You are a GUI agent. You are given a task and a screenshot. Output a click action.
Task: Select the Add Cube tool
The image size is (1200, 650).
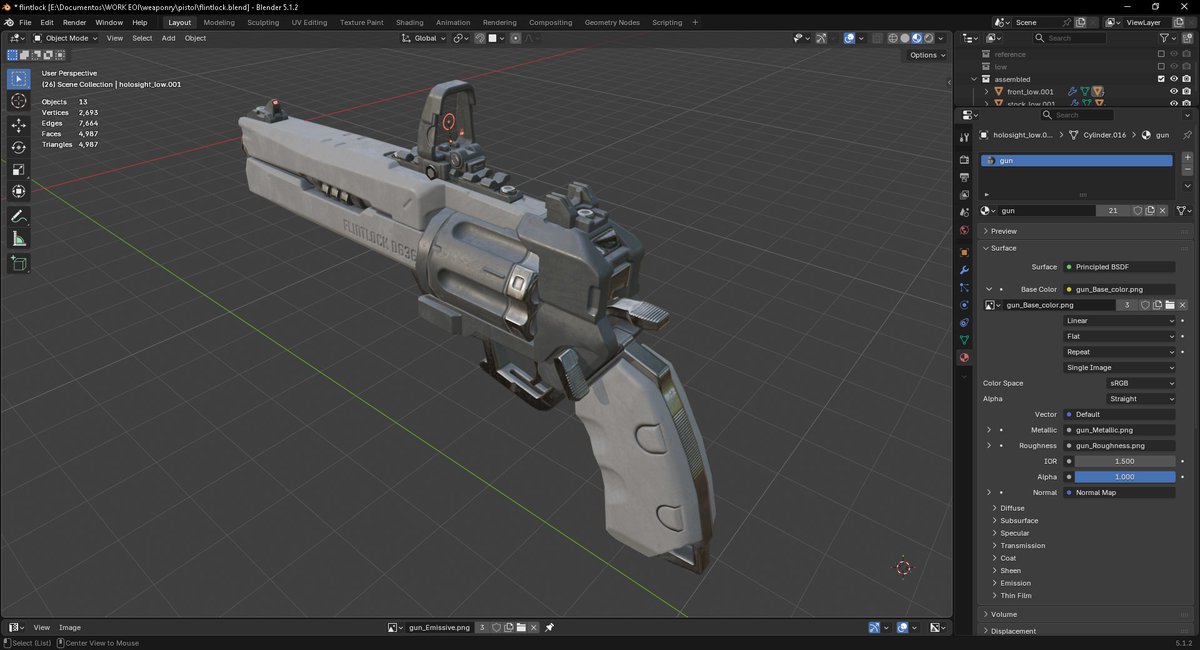tap(19, 263)
